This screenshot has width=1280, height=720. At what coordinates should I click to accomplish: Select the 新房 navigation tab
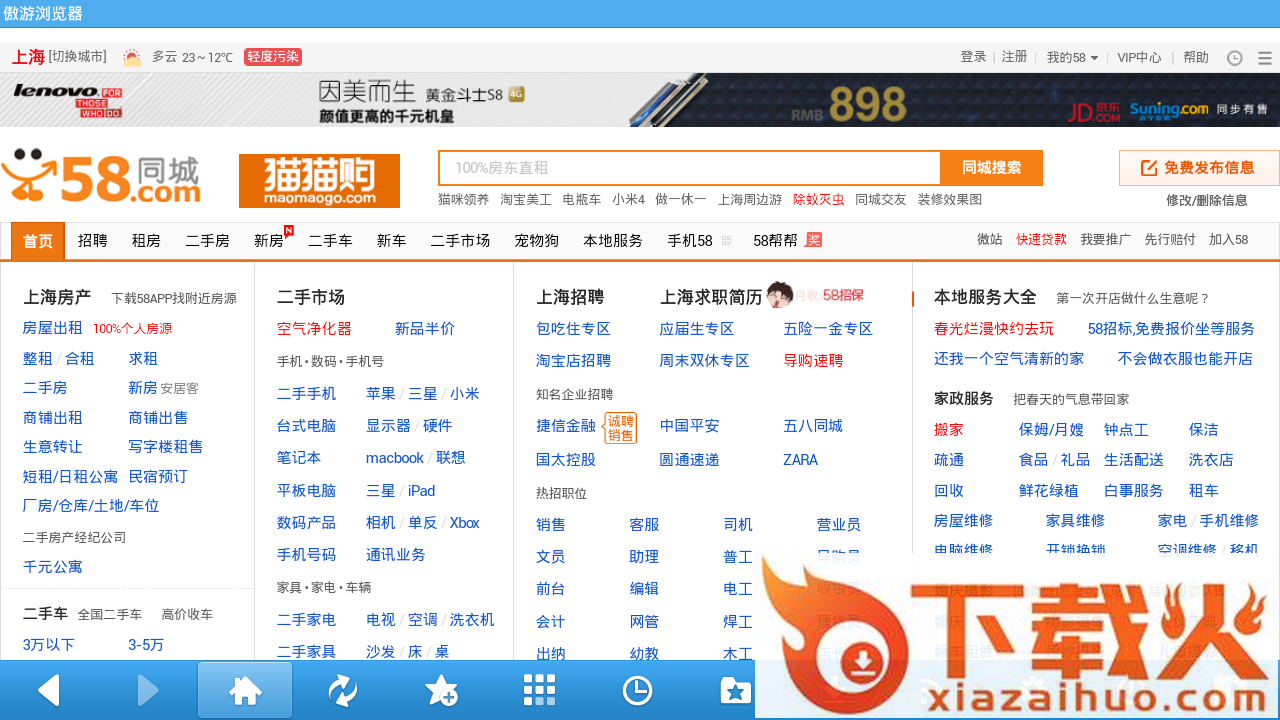(269, 241)
